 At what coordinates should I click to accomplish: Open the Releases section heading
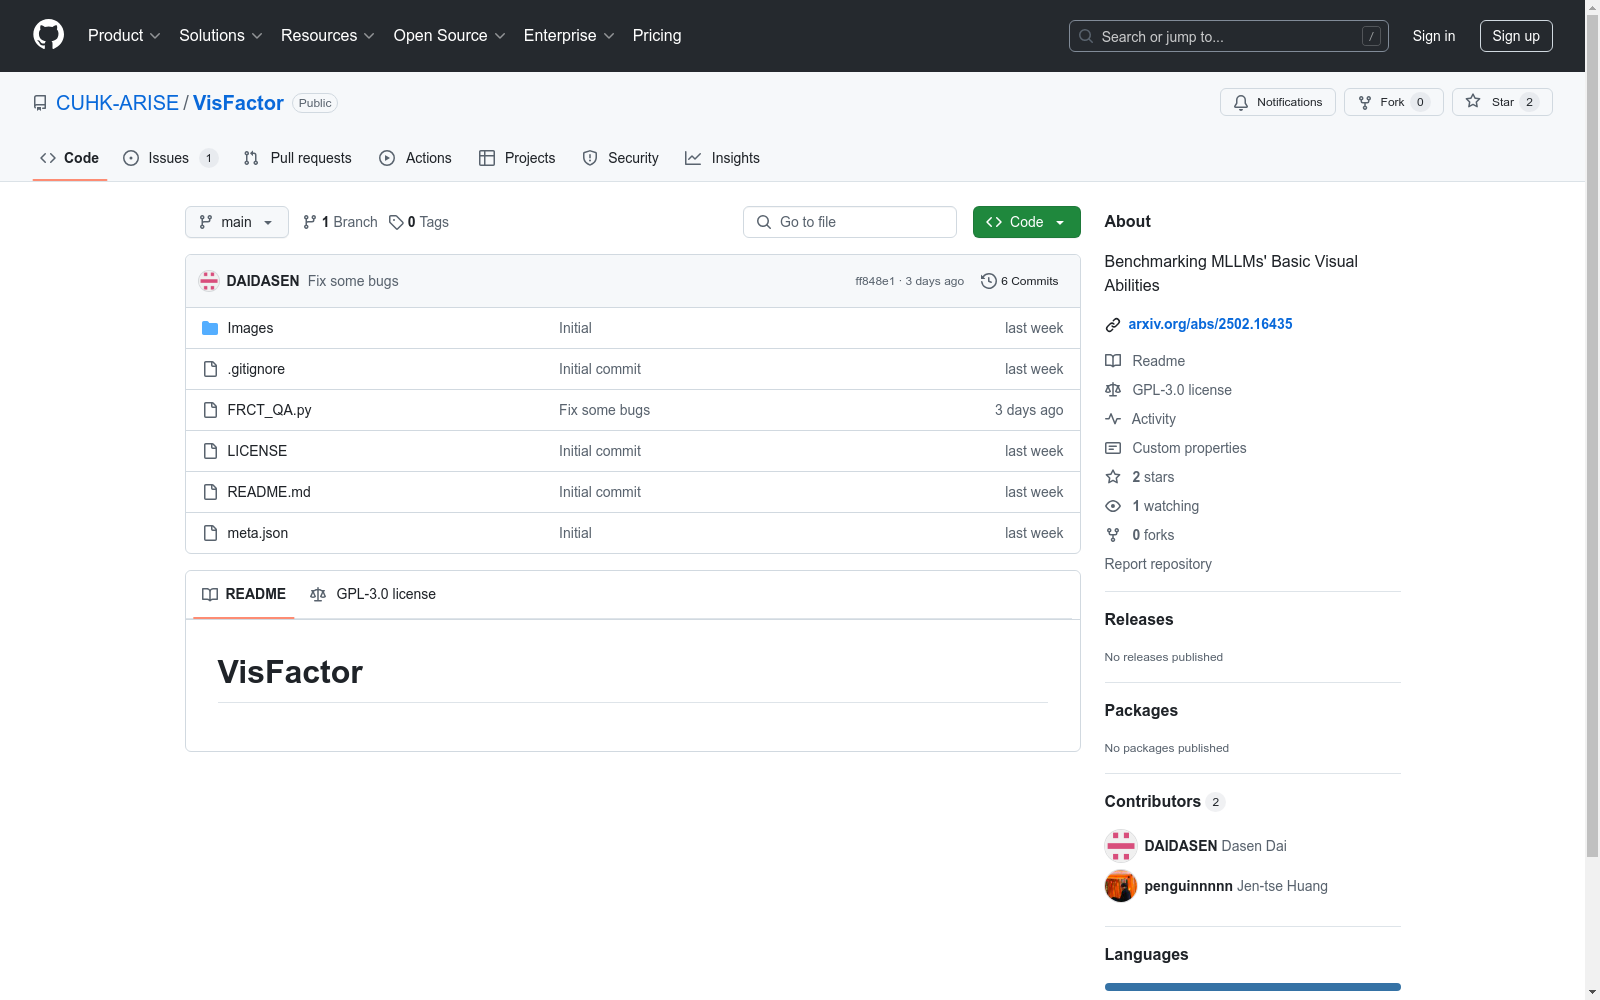[x=1139, y=620]
